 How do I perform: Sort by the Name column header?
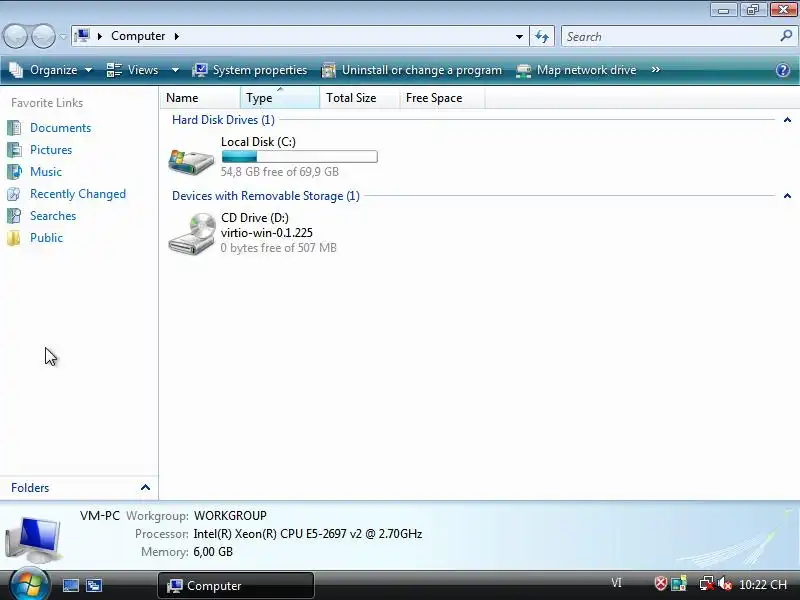pos(200,98)
